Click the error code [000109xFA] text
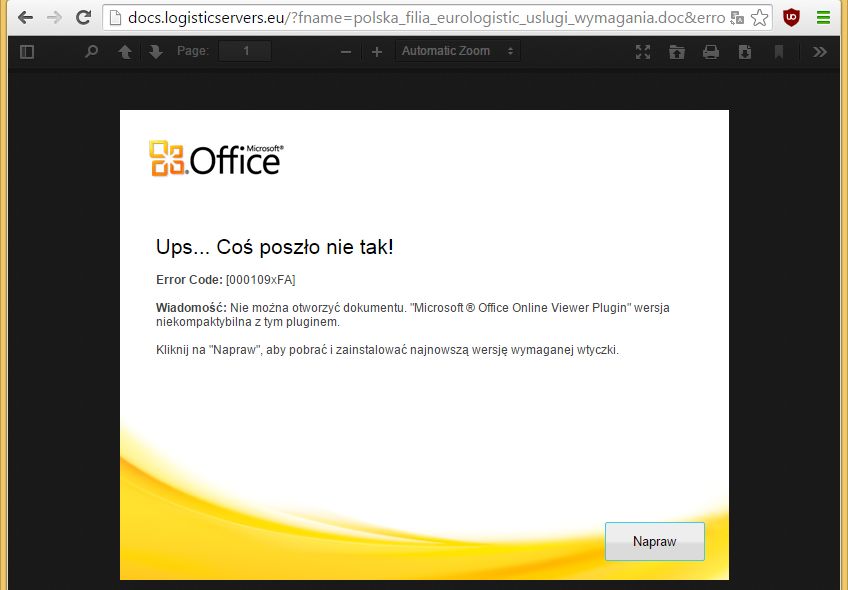 point(261,280)
